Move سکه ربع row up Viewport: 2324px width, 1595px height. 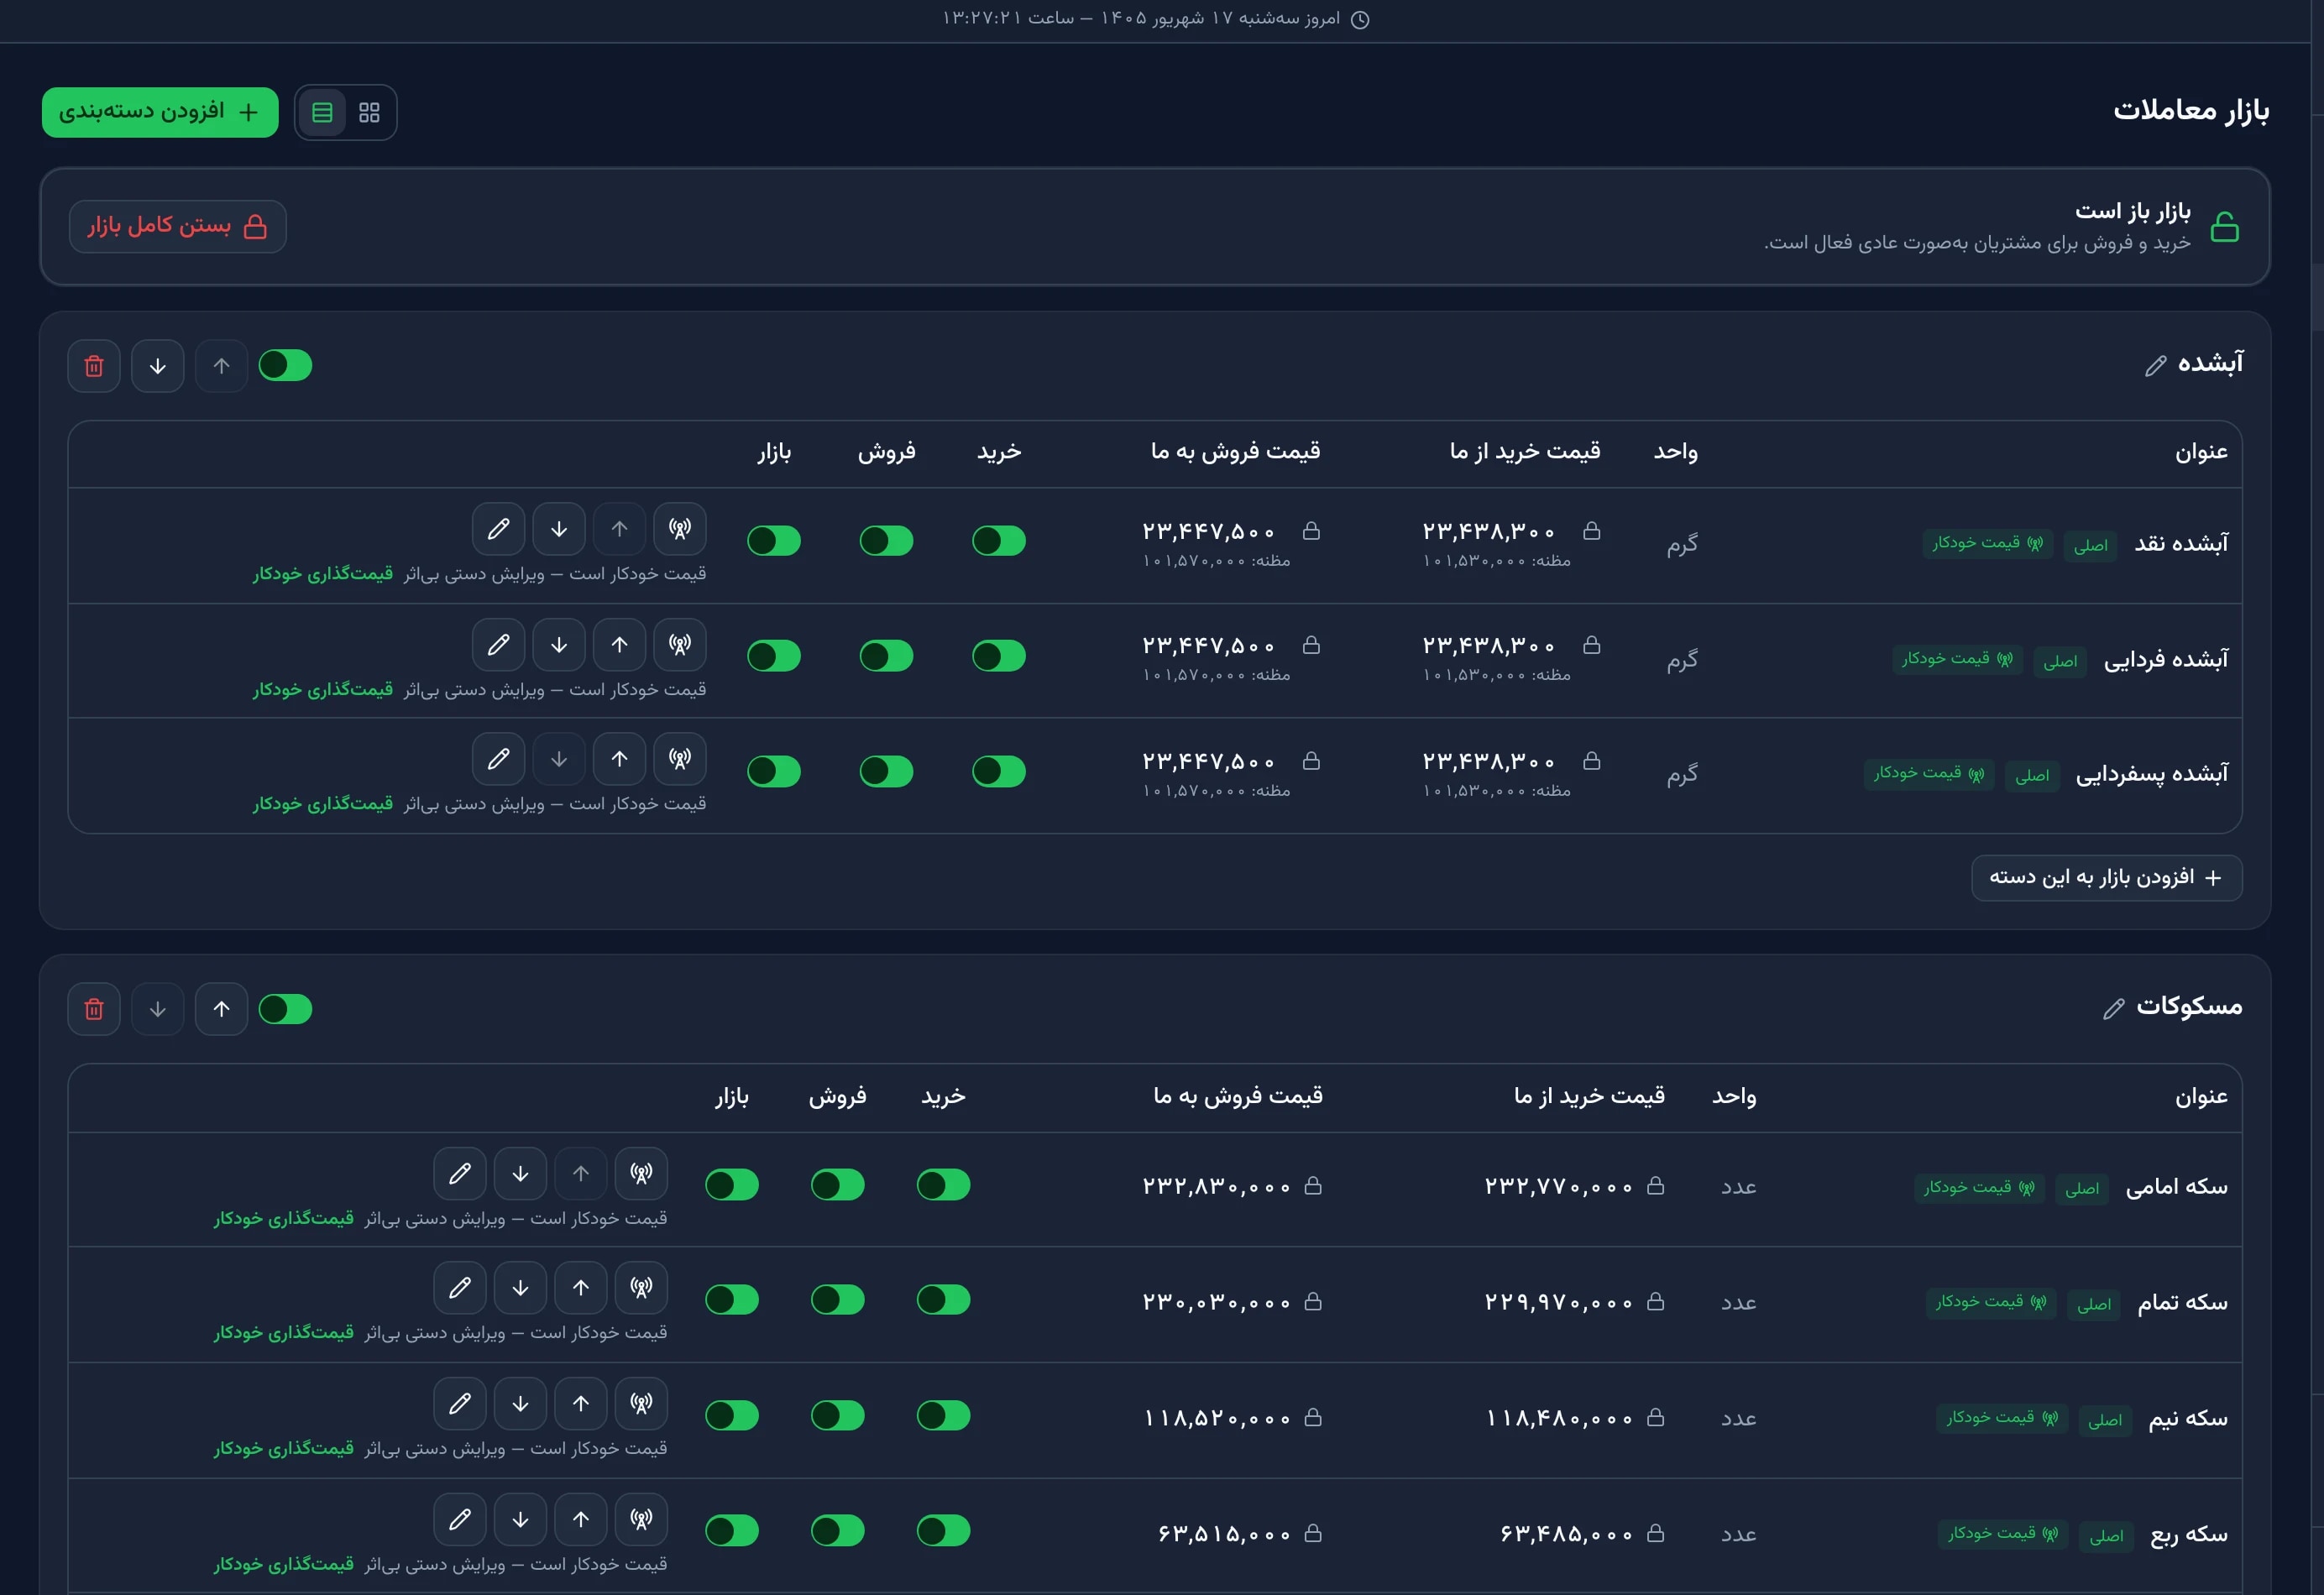[x=581, y=1520]
